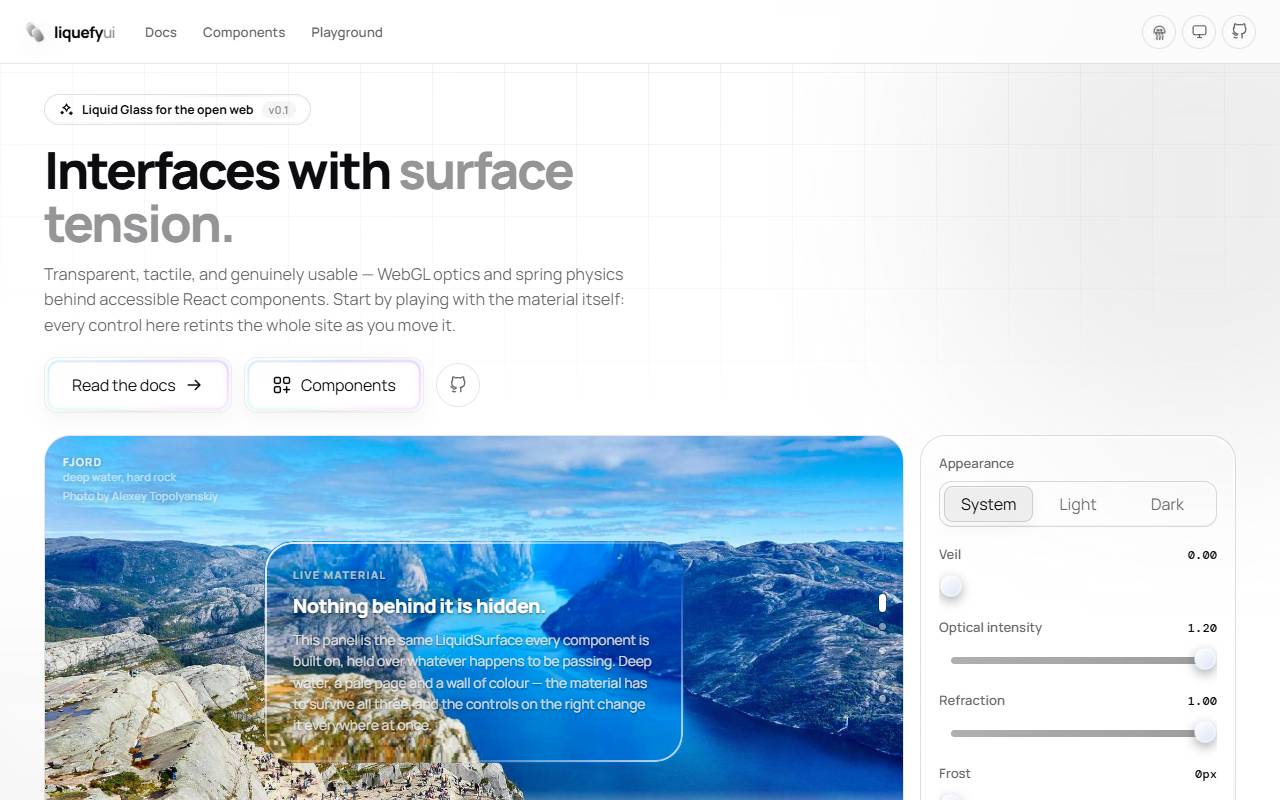Click the "Nothing behind it is hidden." heading
The width and height of the screenshot is (1280, 800).
pos(419,606)
